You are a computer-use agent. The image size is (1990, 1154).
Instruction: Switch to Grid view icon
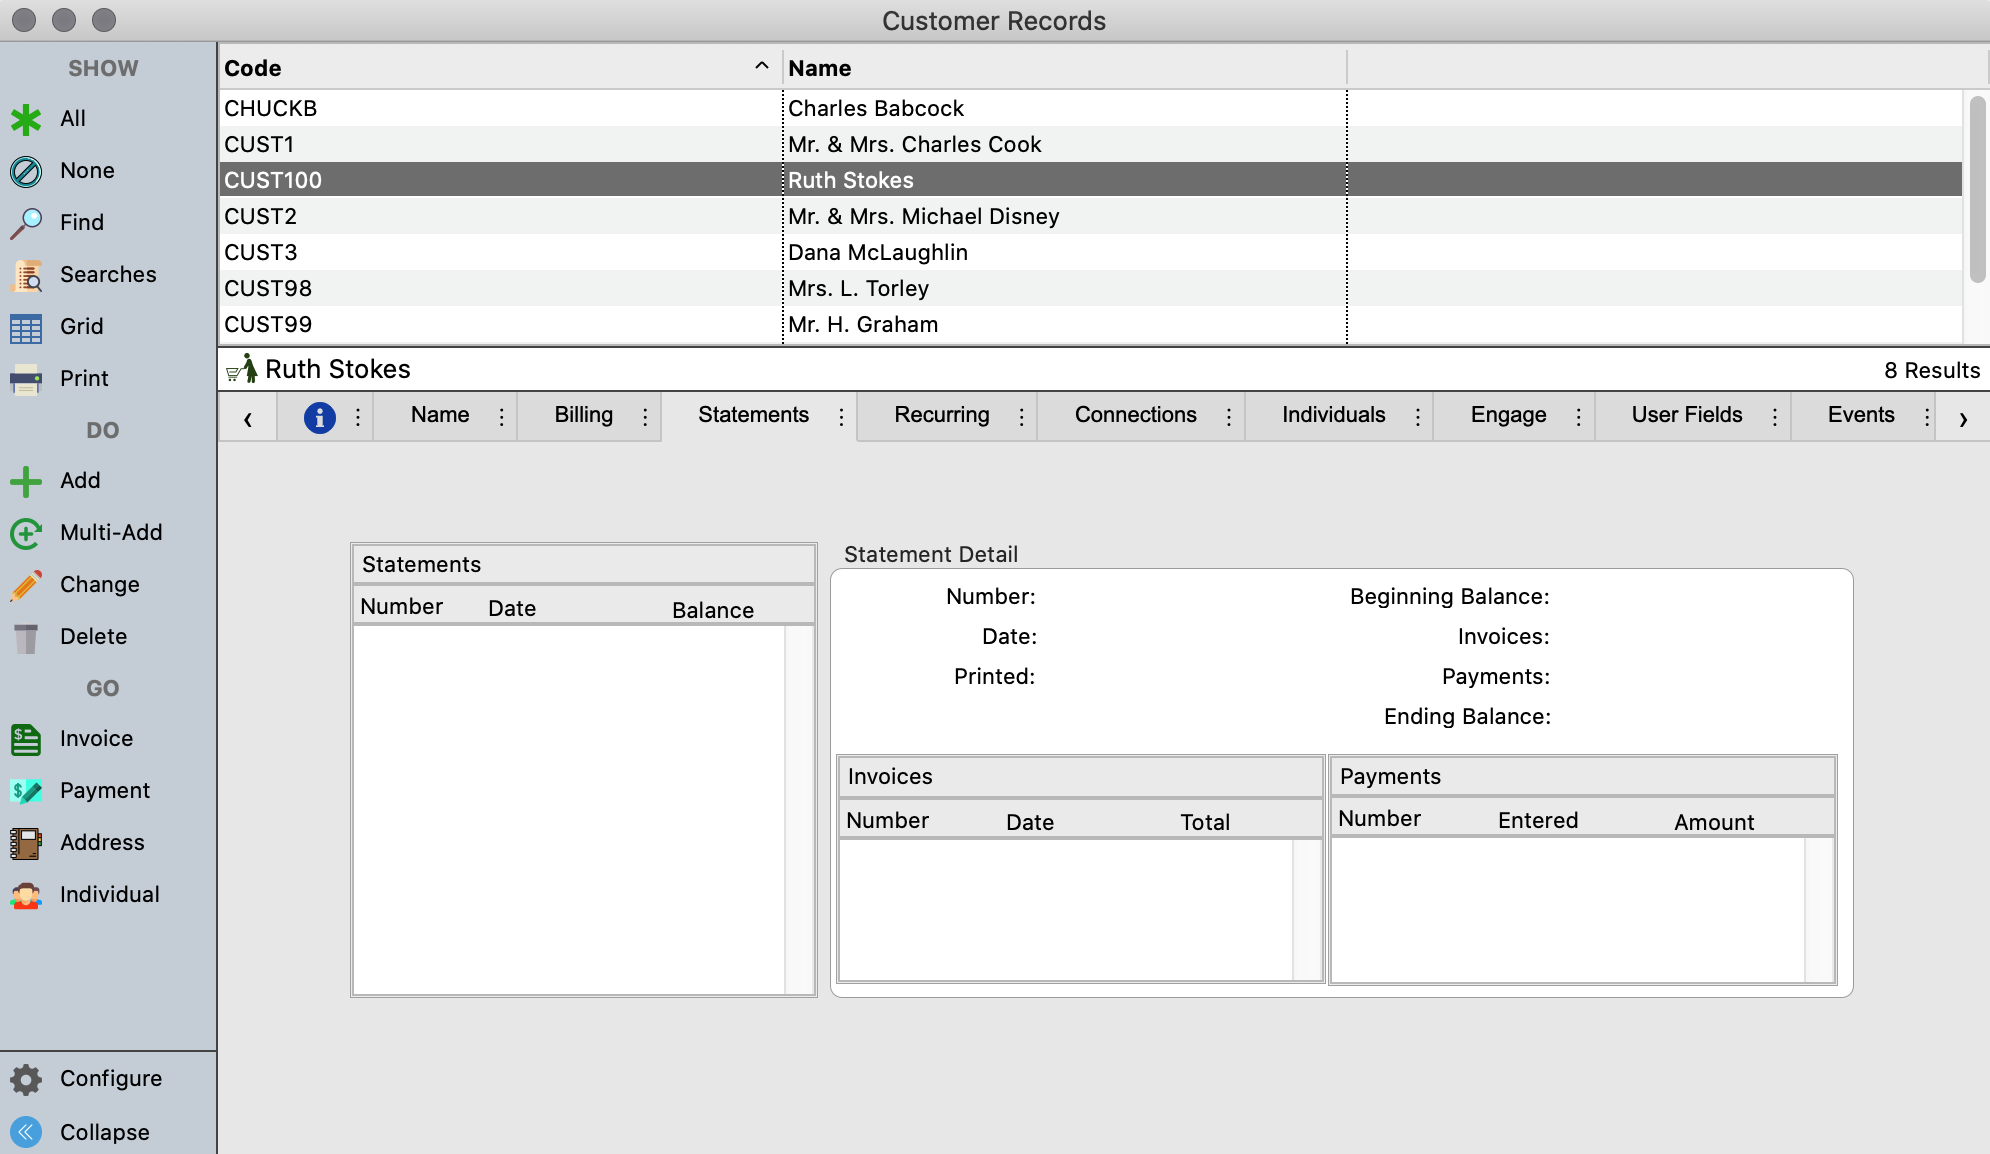coord(26,327)
